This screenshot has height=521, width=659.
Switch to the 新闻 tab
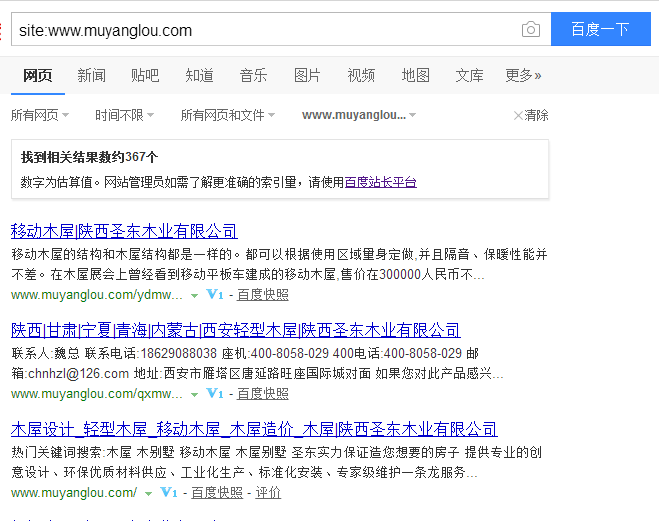(x=91, y=75)
